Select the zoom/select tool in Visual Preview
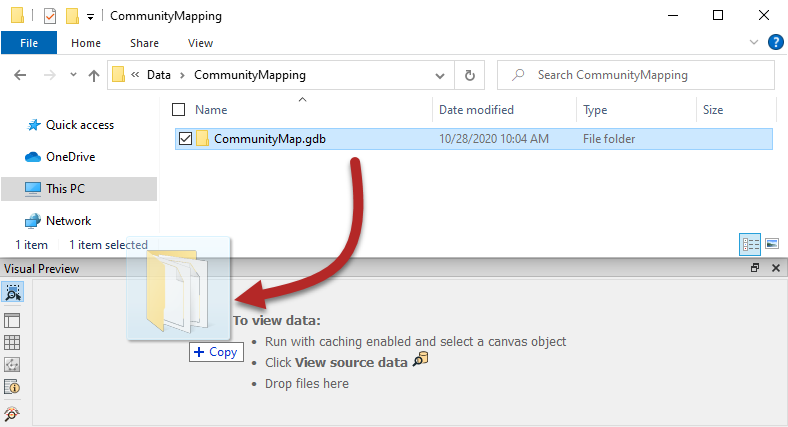The height and width of the screenshot is (427, 788). coord(13,292)
